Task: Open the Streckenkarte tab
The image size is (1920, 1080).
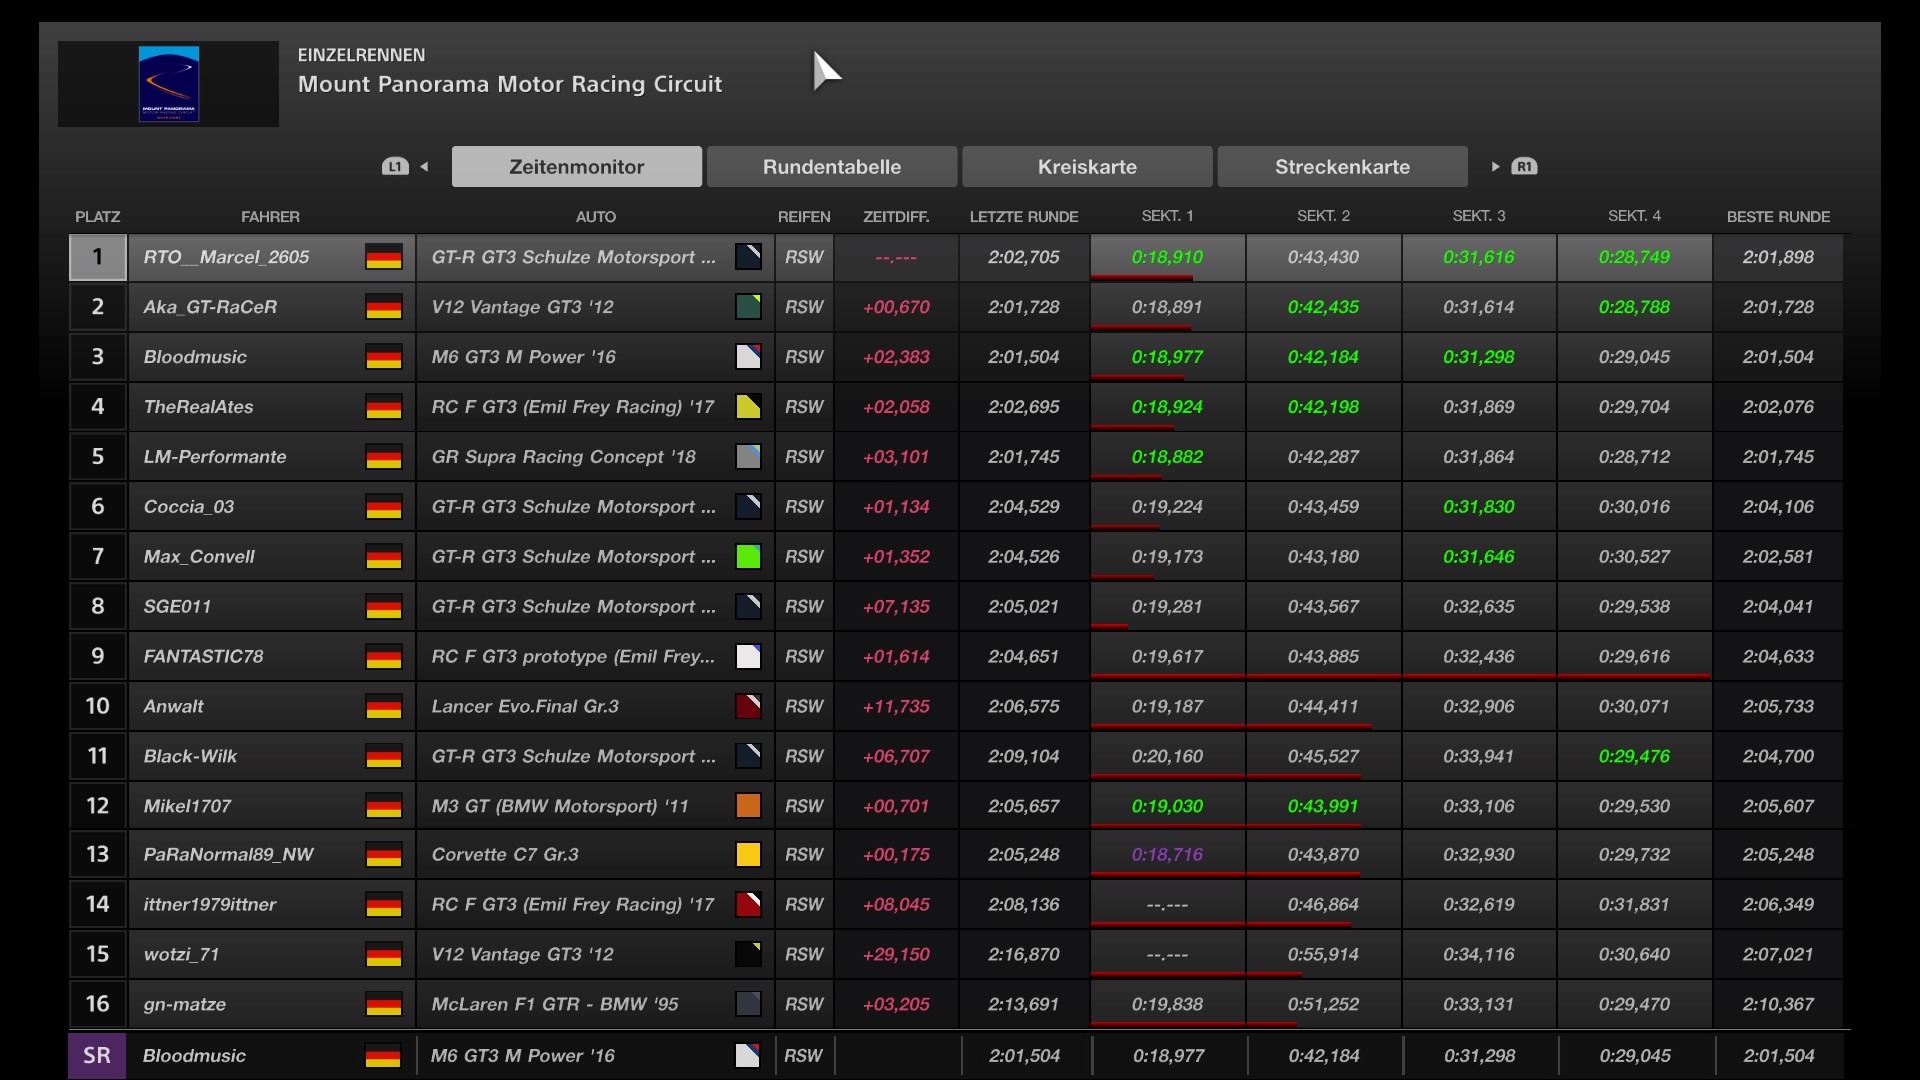Action: 1342,167
